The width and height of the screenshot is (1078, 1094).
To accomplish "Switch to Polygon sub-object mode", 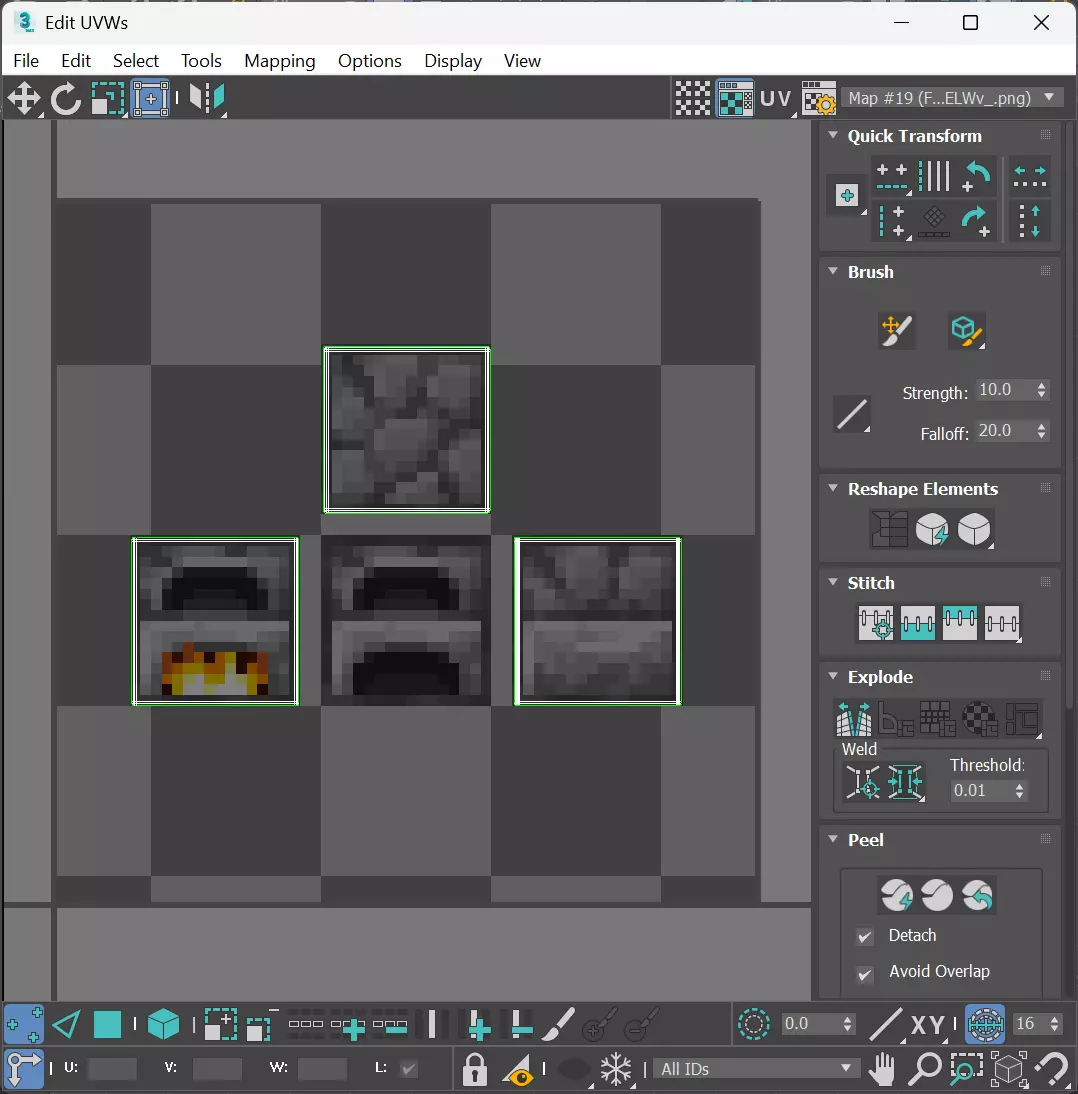I will click(107, 1024).
